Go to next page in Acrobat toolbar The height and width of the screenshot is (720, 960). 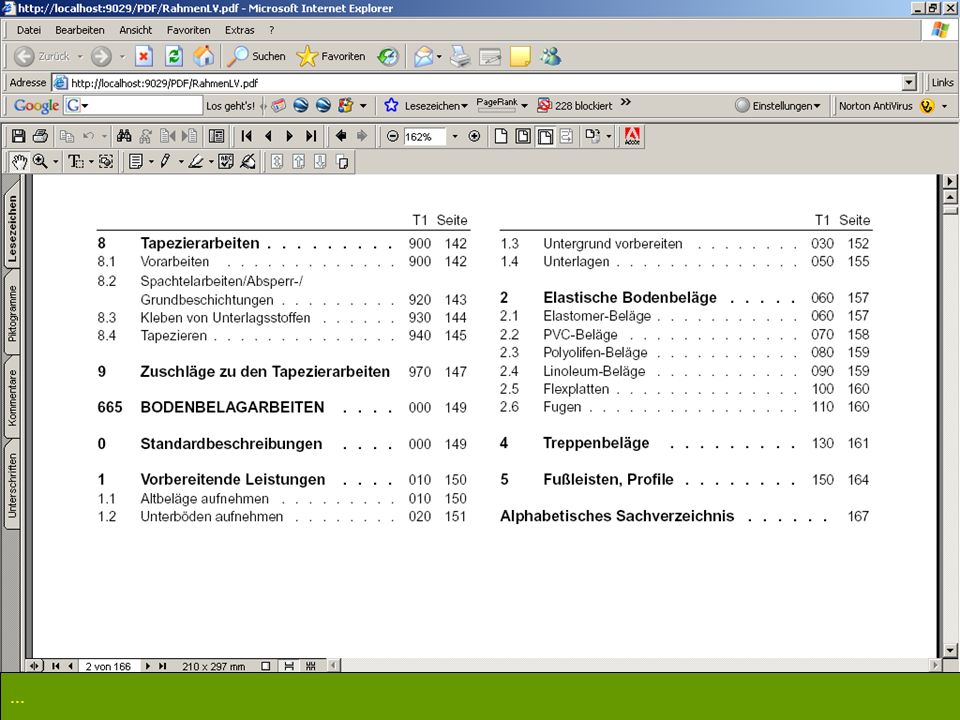290,136
